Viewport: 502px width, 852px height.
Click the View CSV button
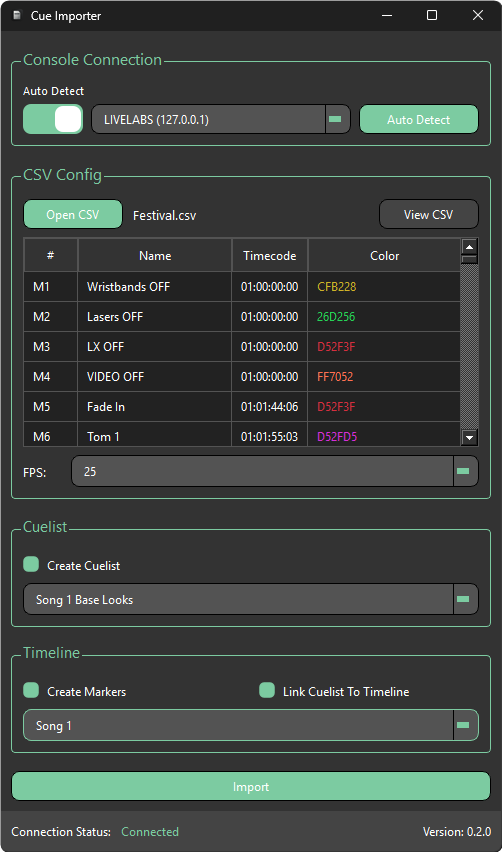[429, 215]
